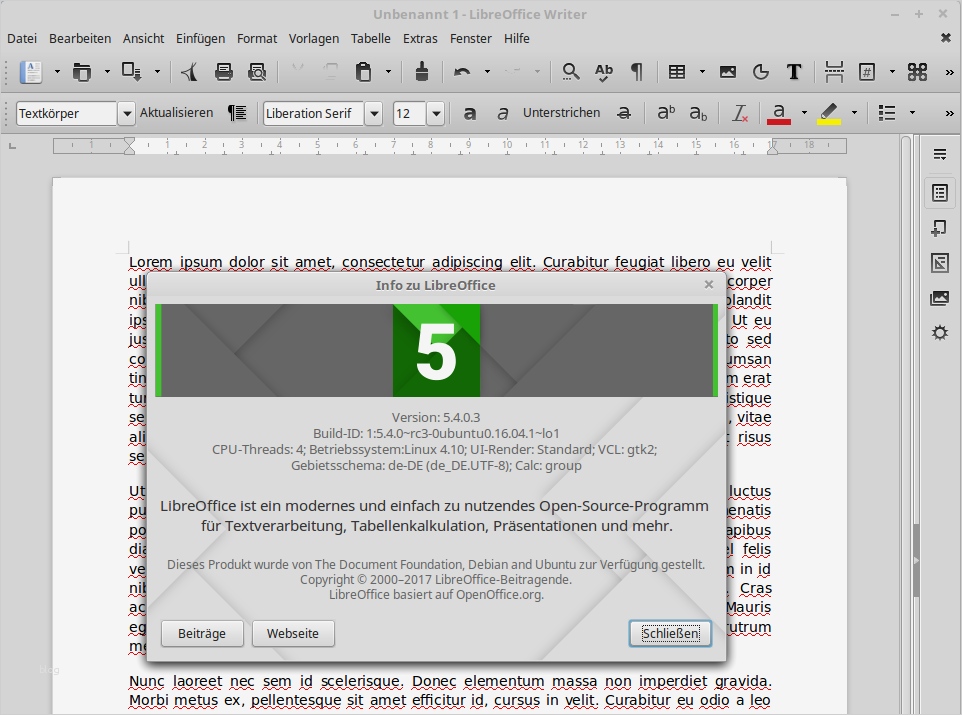Open sidebar settings menu icon
Viewport: 962px width, 715px height.
tap(940, 154)
